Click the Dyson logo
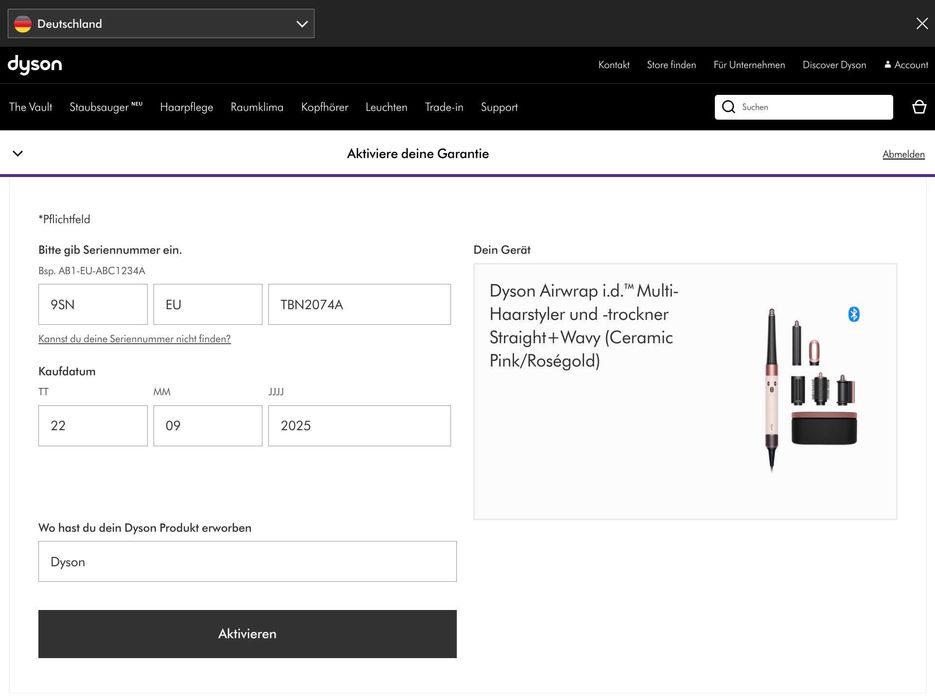 35,65
